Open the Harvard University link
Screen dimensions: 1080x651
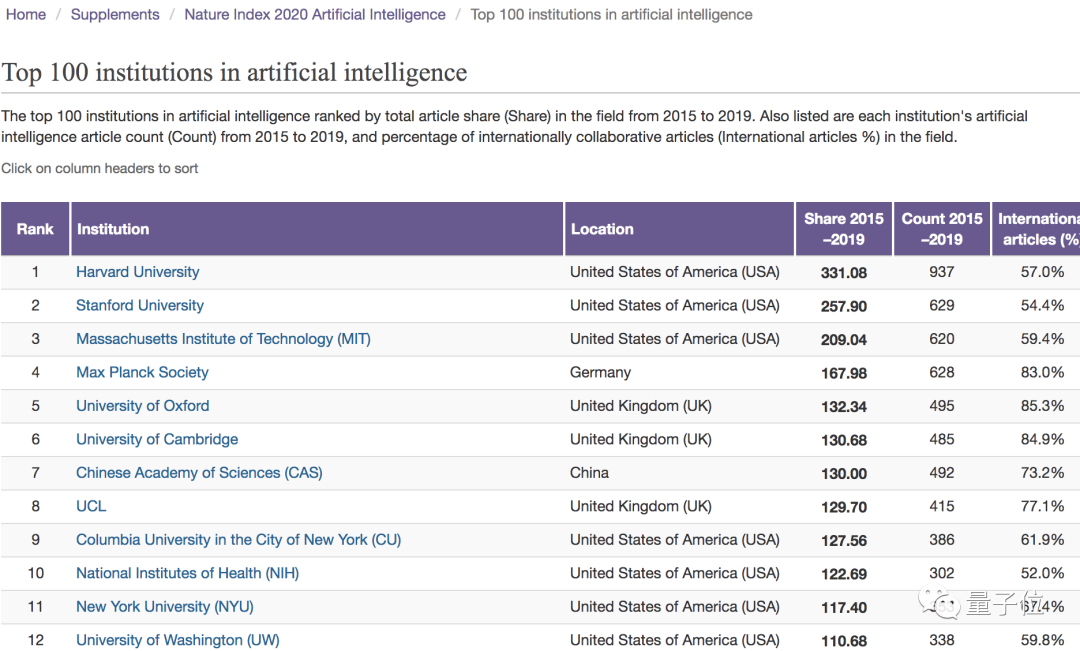[138, 272]
